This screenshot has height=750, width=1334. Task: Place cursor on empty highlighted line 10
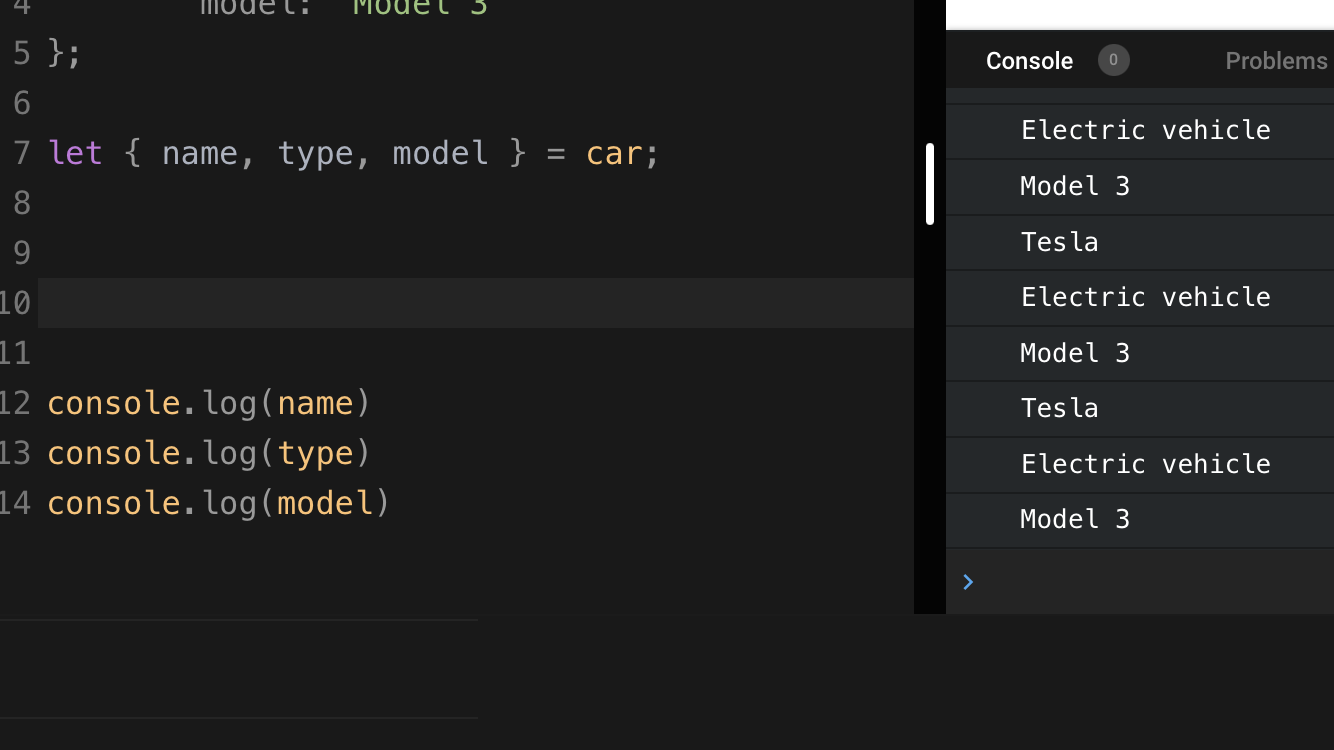(476, 303)
